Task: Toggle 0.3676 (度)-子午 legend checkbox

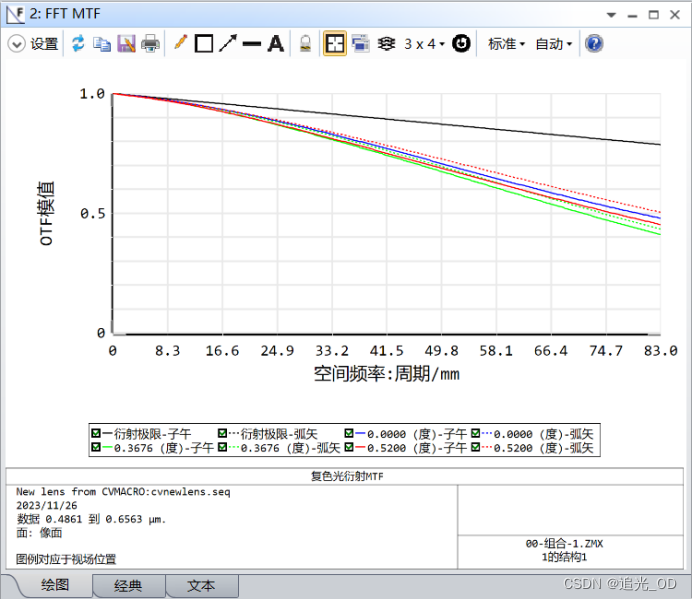Action: pyautogui.click(x=95, y=447)
